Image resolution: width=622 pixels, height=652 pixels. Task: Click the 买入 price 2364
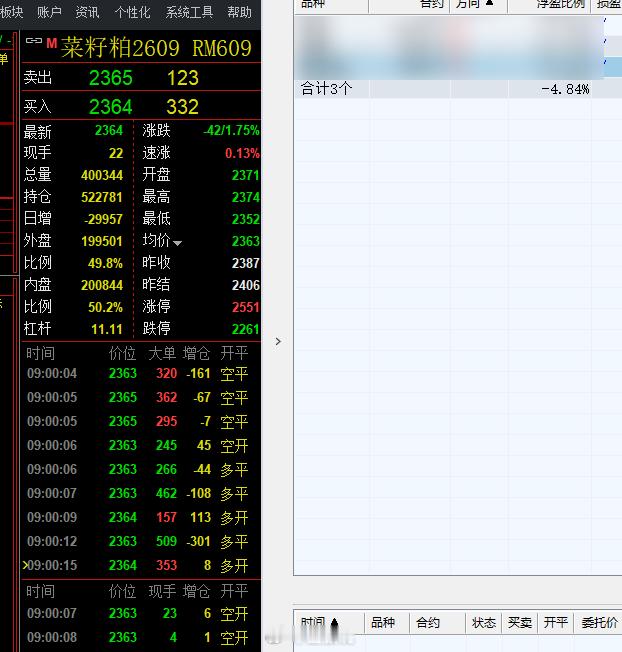click(x=111, y=107)
